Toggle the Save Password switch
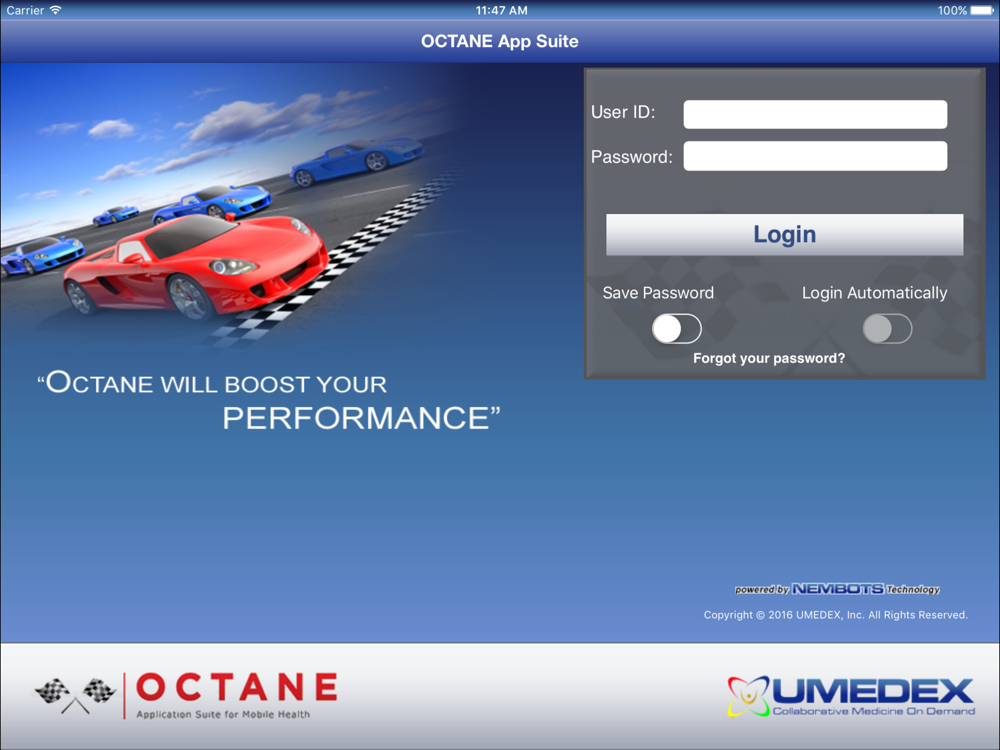This screenshot has height=750, width=1000. point(677,329)
